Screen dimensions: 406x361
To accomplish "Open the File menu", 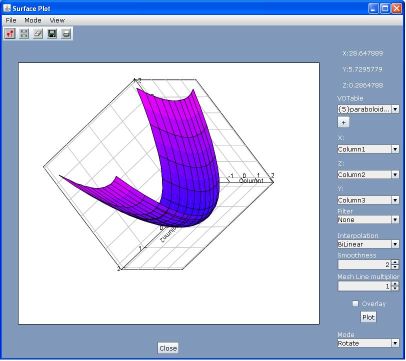I will (11, 20).
